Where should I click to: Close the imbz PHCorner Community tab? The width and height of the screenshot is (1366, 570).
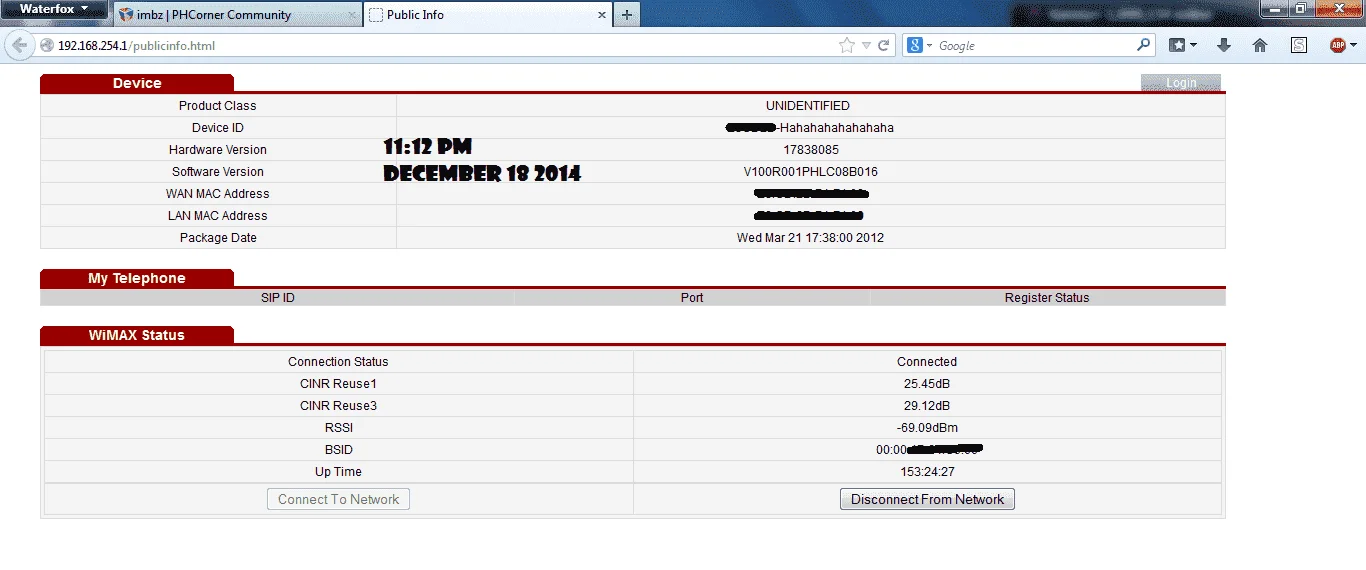352,15
